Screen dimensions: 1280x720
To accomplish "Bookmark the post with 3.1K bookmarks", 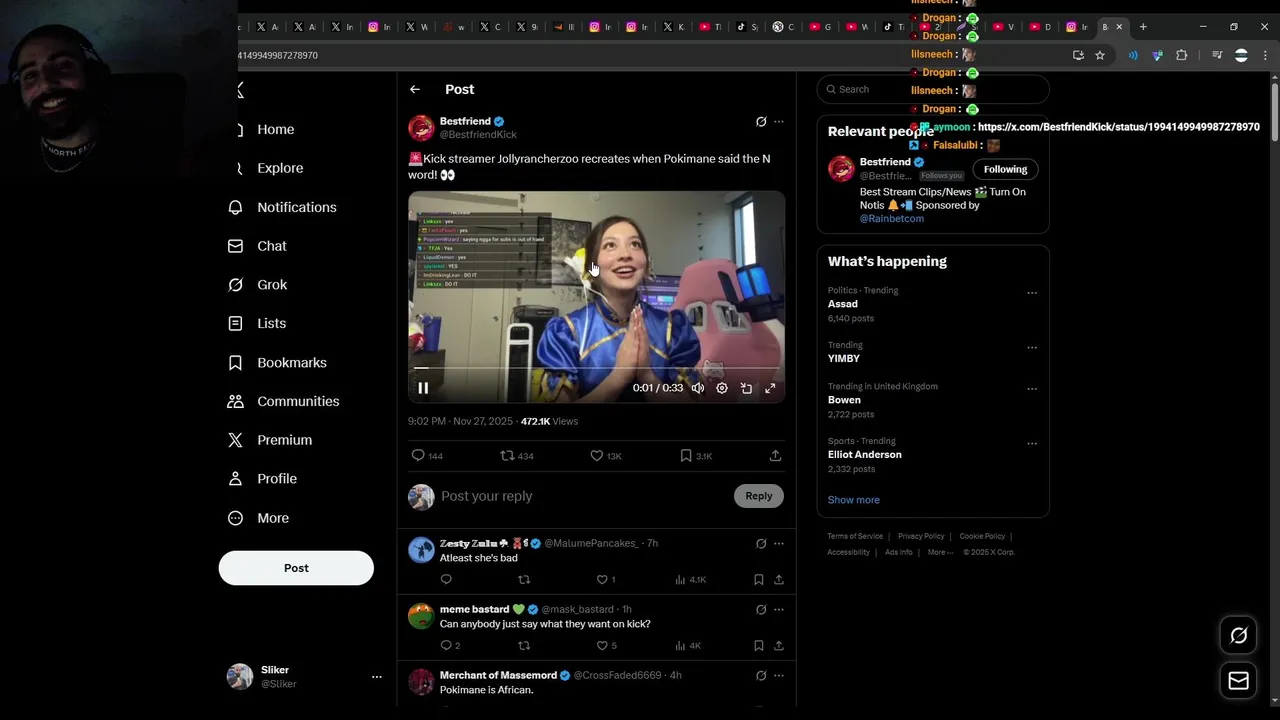I will click(686, 456).
